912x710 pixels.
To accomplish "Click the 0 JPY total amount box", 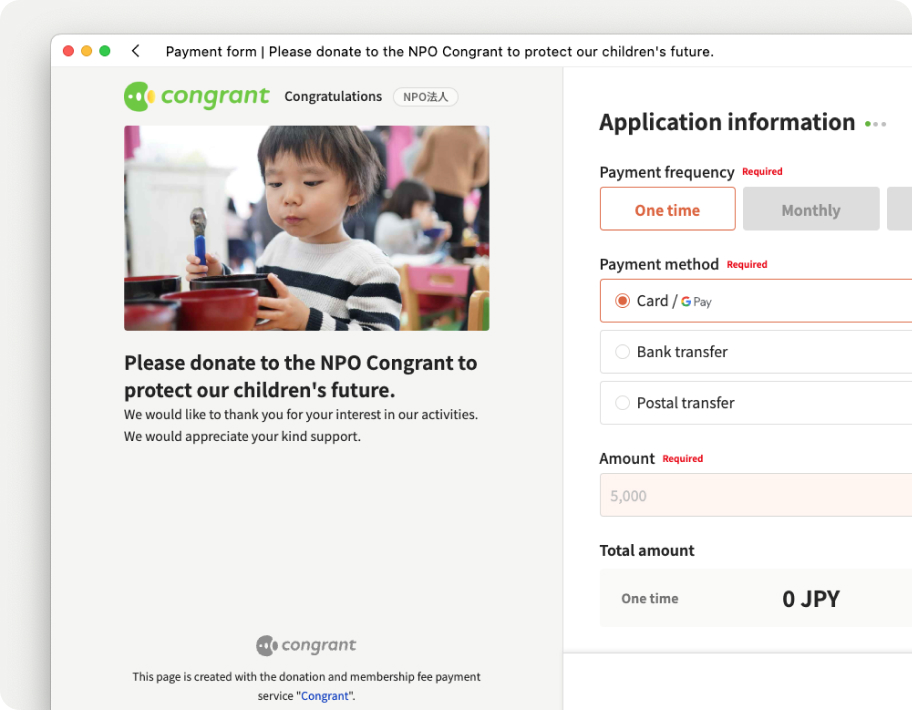I will pyautogui.click(x=756, y=598).
